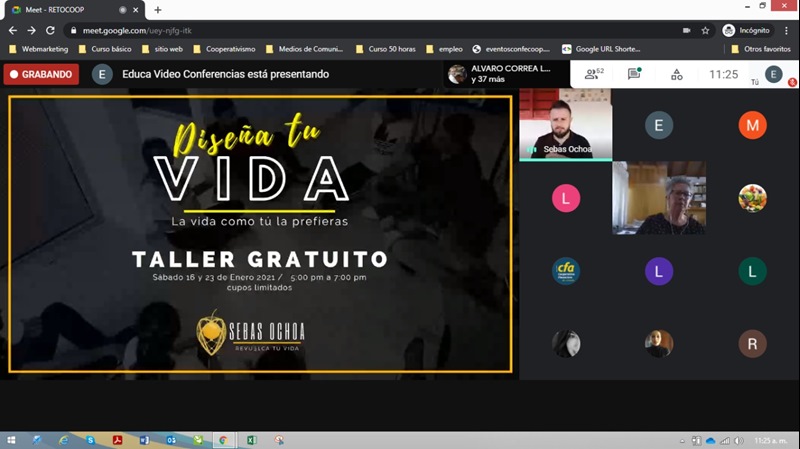This screenshot has width=800, height=449.
Task: Open the 'Medios de Comuni...' bookmark folder
Action: (x=305, y=49)
